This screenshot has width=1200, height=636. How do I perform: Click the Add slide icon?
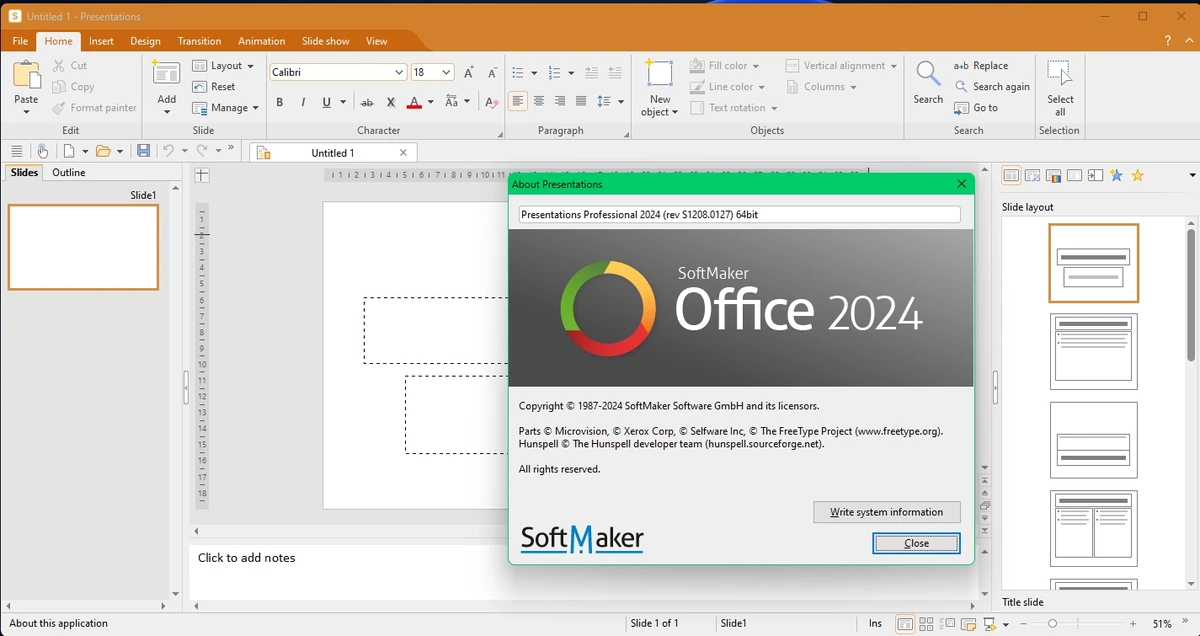click(166, 75)
